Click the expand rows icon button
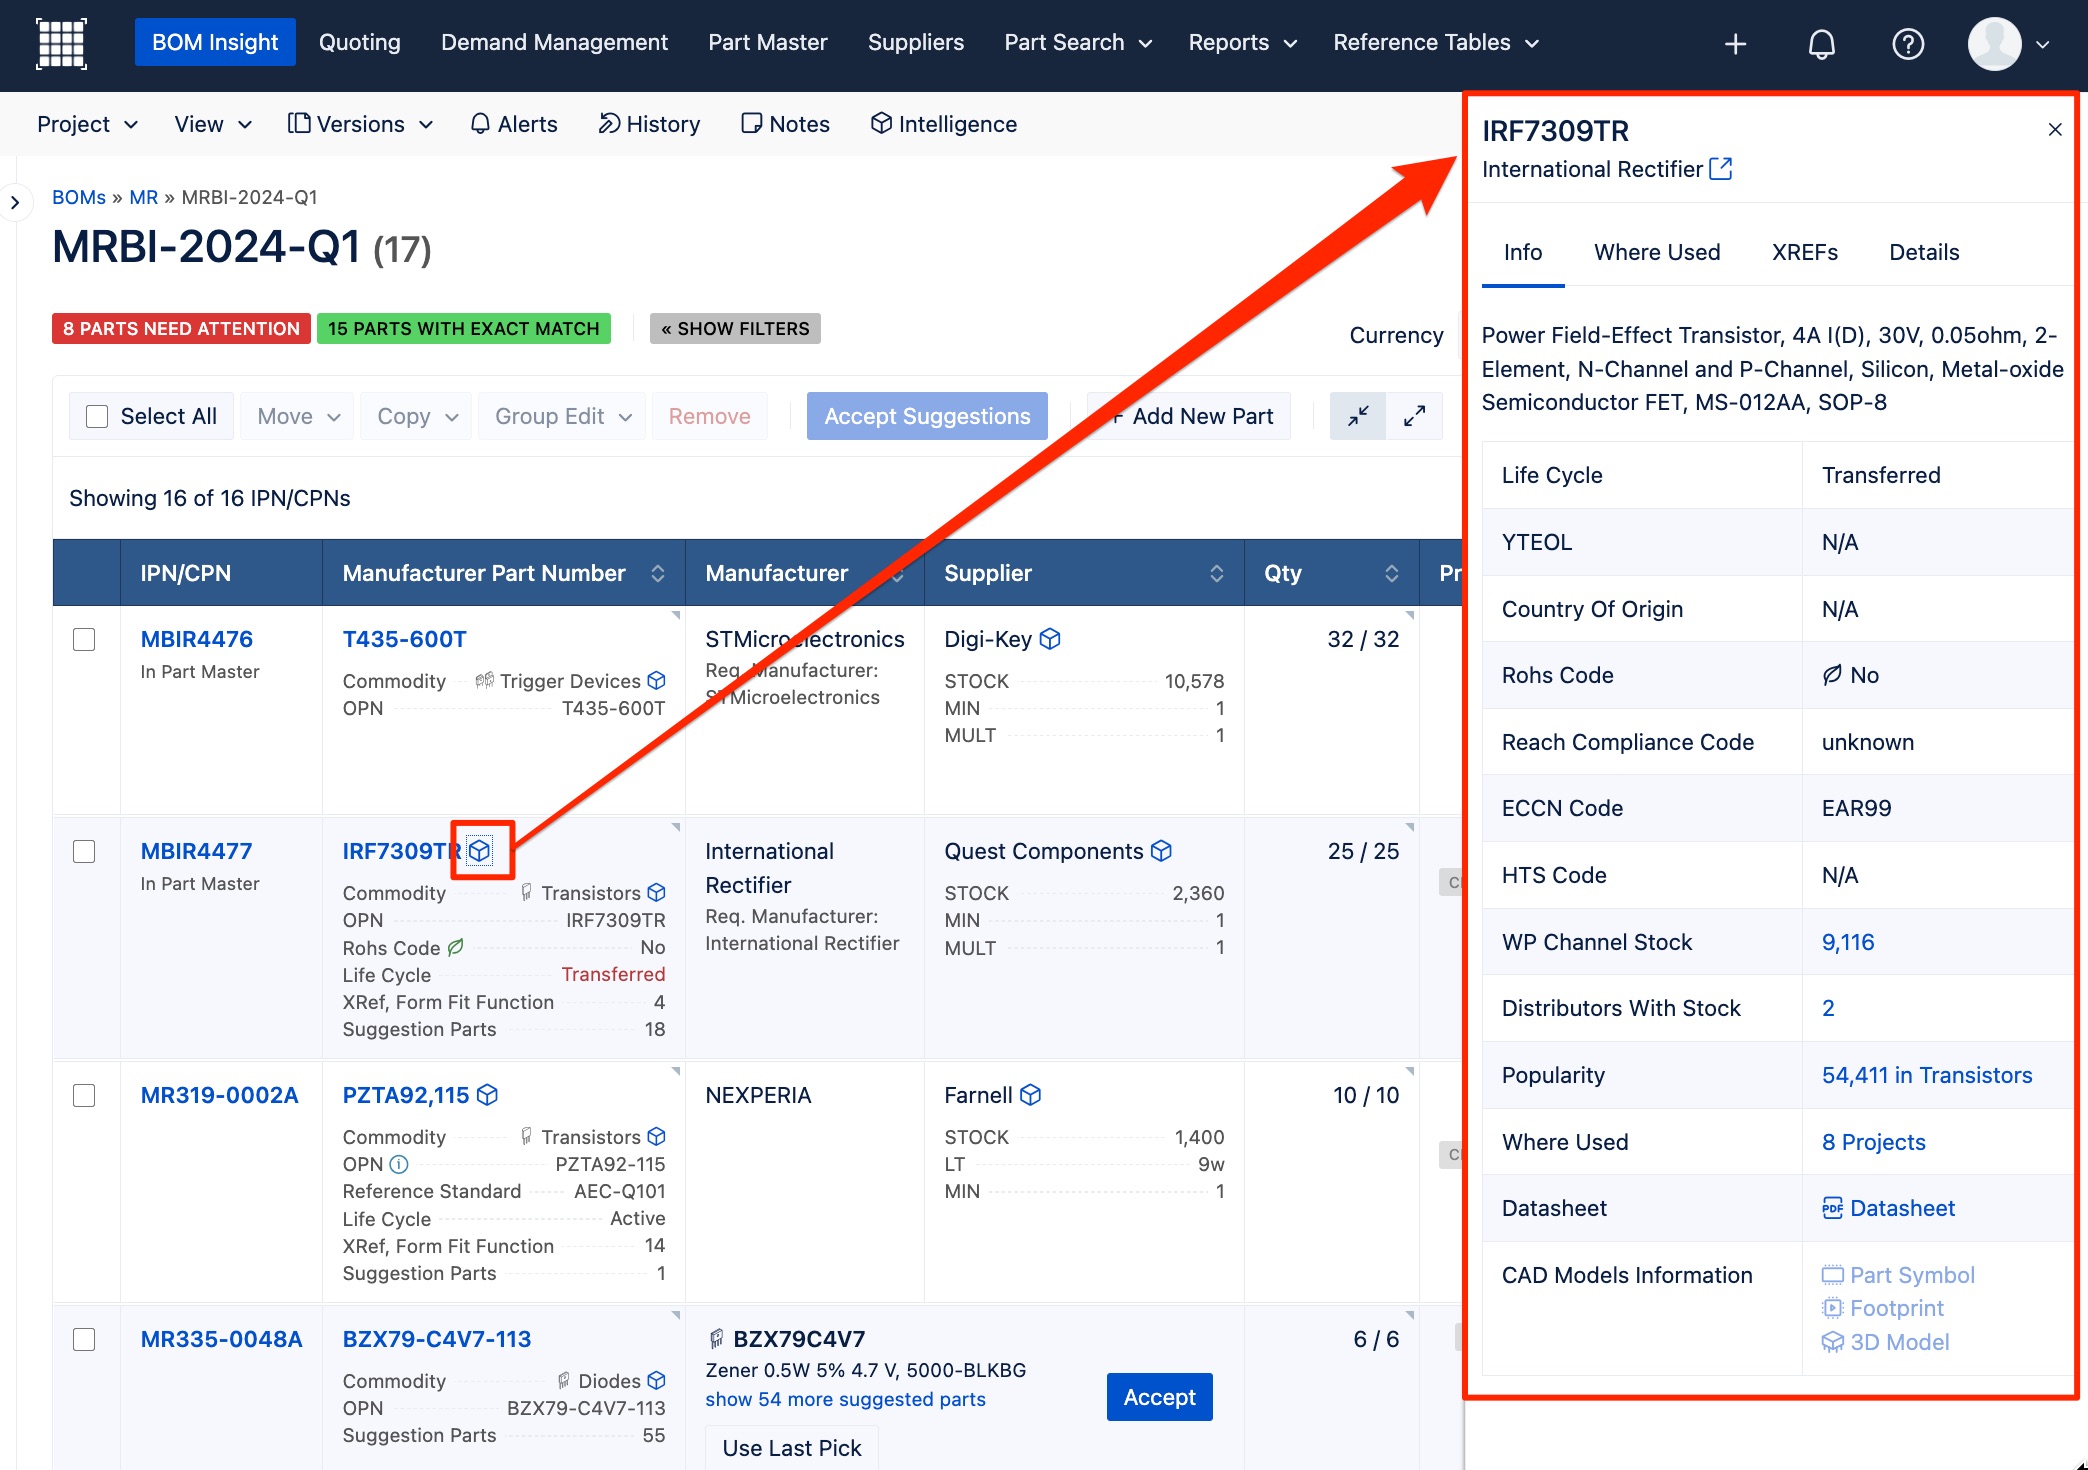 point(1414,416)
